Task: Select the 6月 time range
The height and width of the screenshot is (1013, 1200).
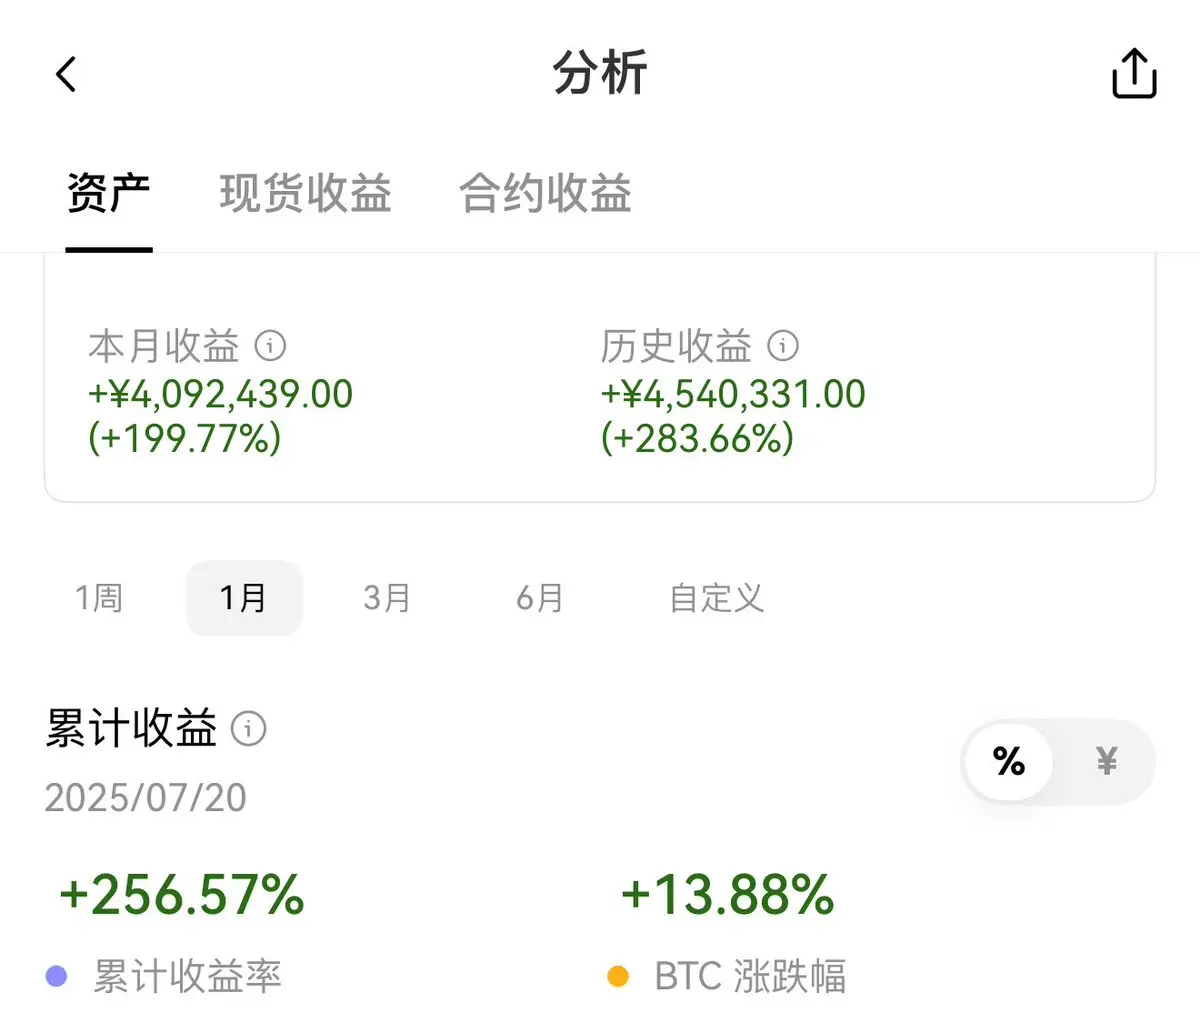Action: point(540,598)
